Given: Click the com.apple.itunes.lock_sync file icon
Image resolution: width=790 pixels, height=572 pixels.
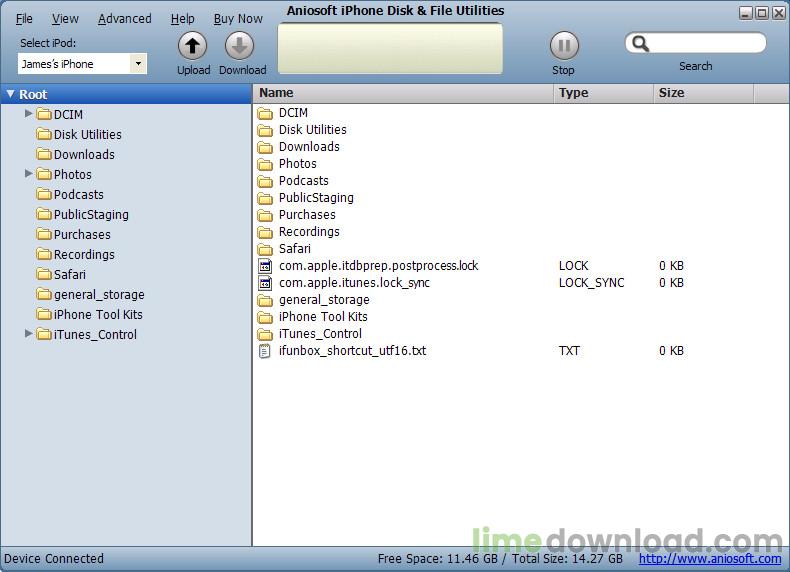Looking at the screenshot, I should (265, 283).
